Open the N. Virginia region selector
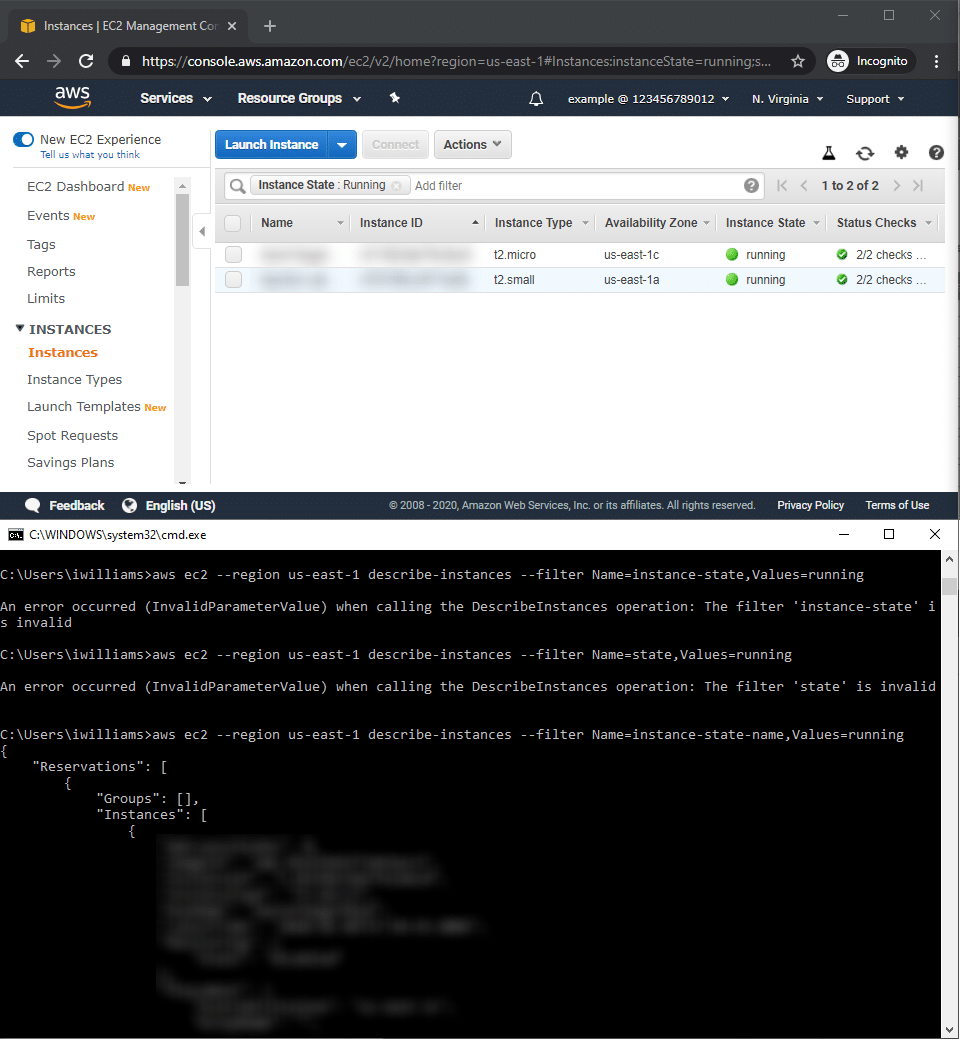Screen dimensions: 960x1040 [788, 99]
